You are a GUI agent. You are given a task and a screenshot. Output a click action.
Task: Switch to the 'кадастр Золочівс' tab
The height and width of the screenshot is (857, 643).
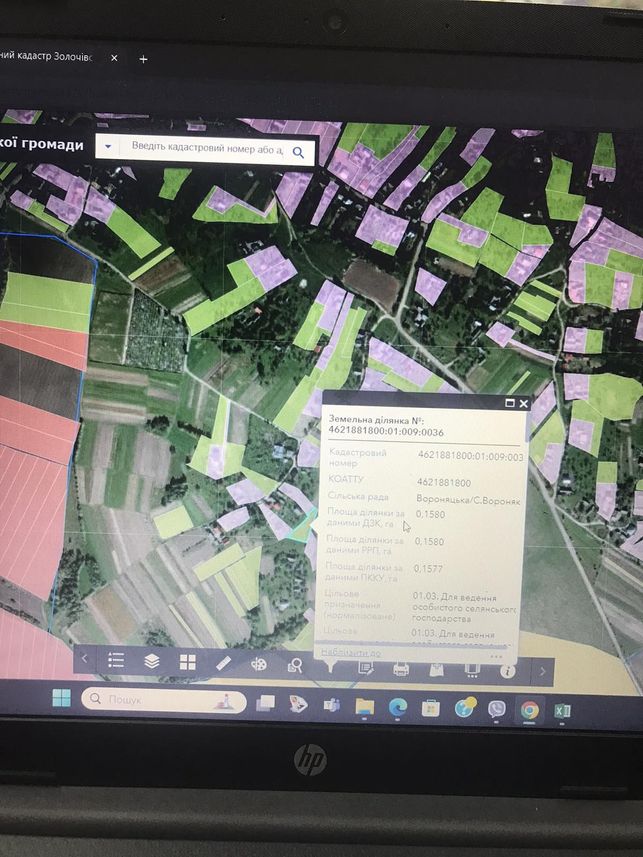coord(46,56)
